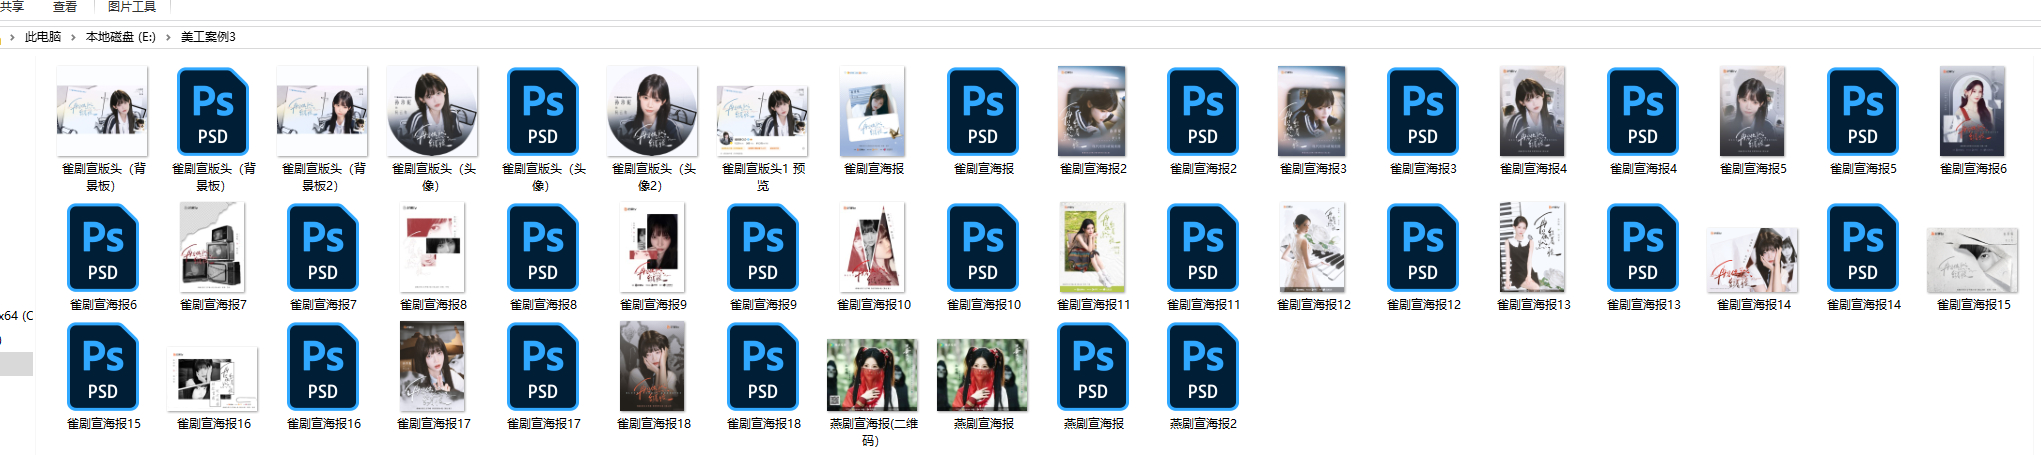Select image thumbnail 雀副宣海报6
The height and width of the screenshot is (455, 2041).
tap(1972, 111)
